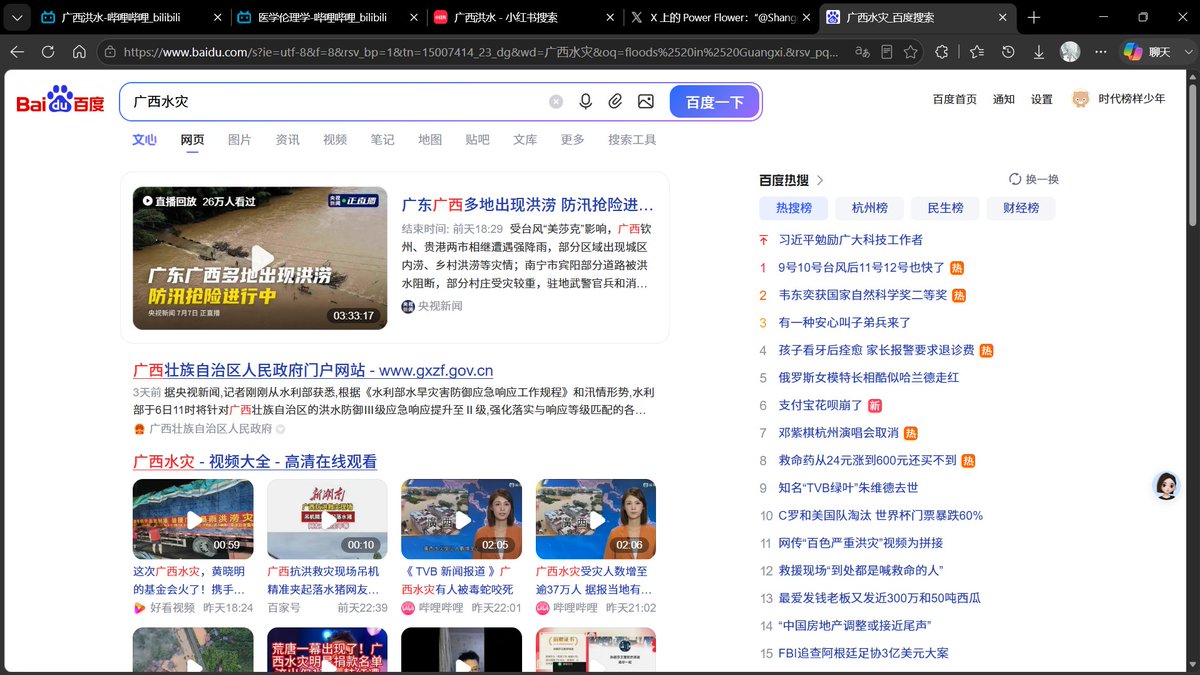Start voice search with microphone icon
1200x675 pixels.
586,101
